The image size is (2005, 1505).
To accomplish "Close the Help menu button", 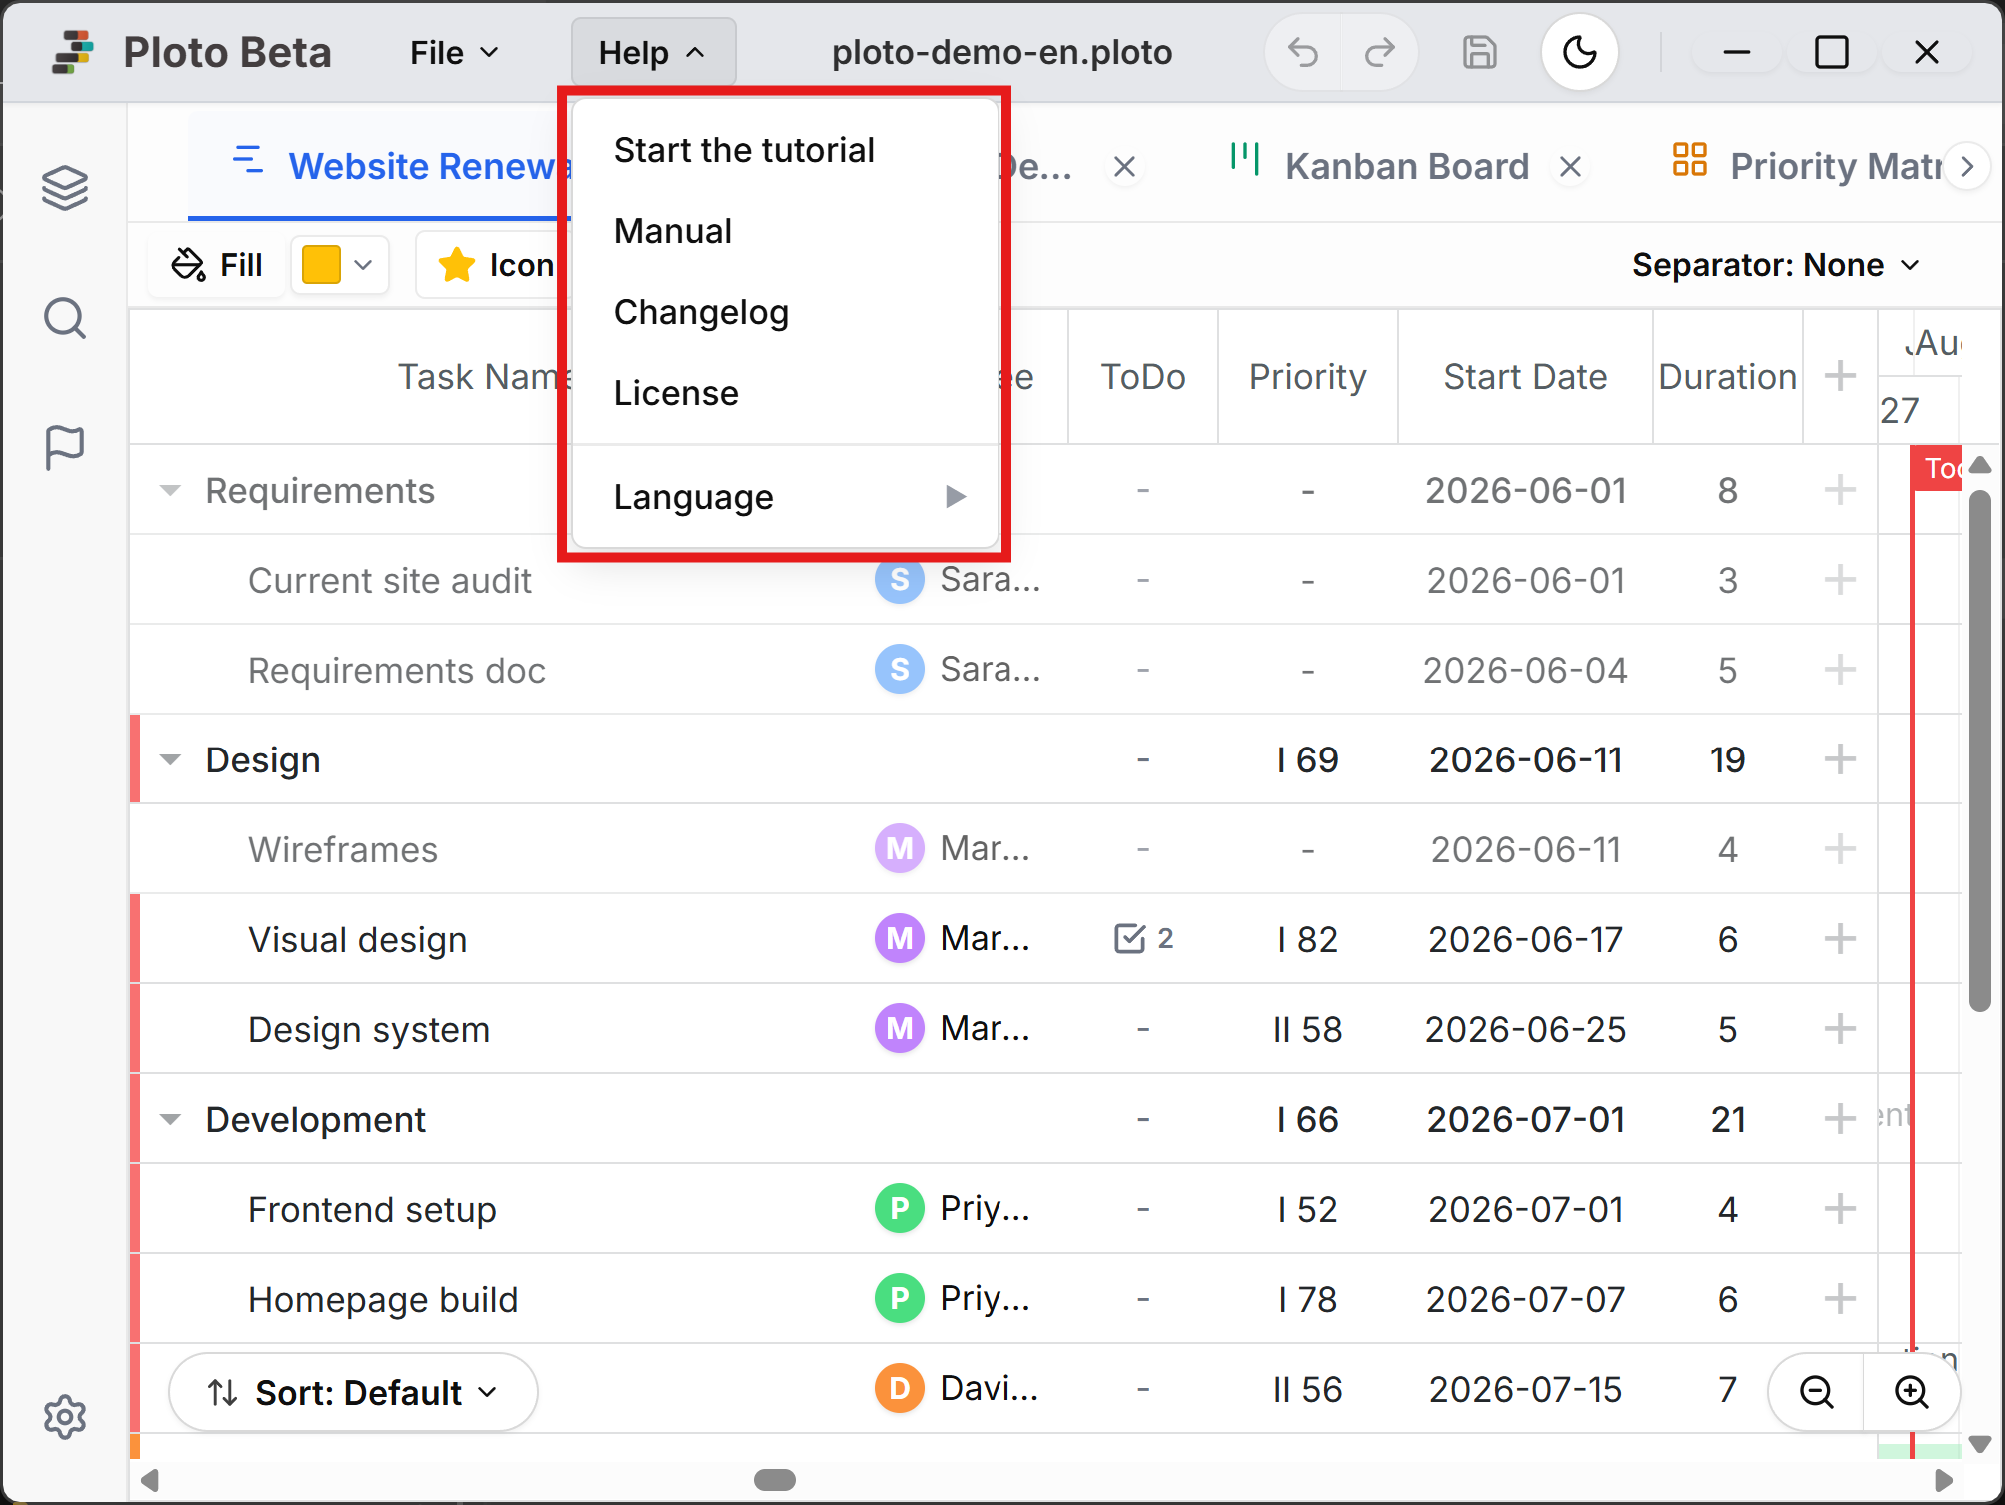I will pos(653,52).
